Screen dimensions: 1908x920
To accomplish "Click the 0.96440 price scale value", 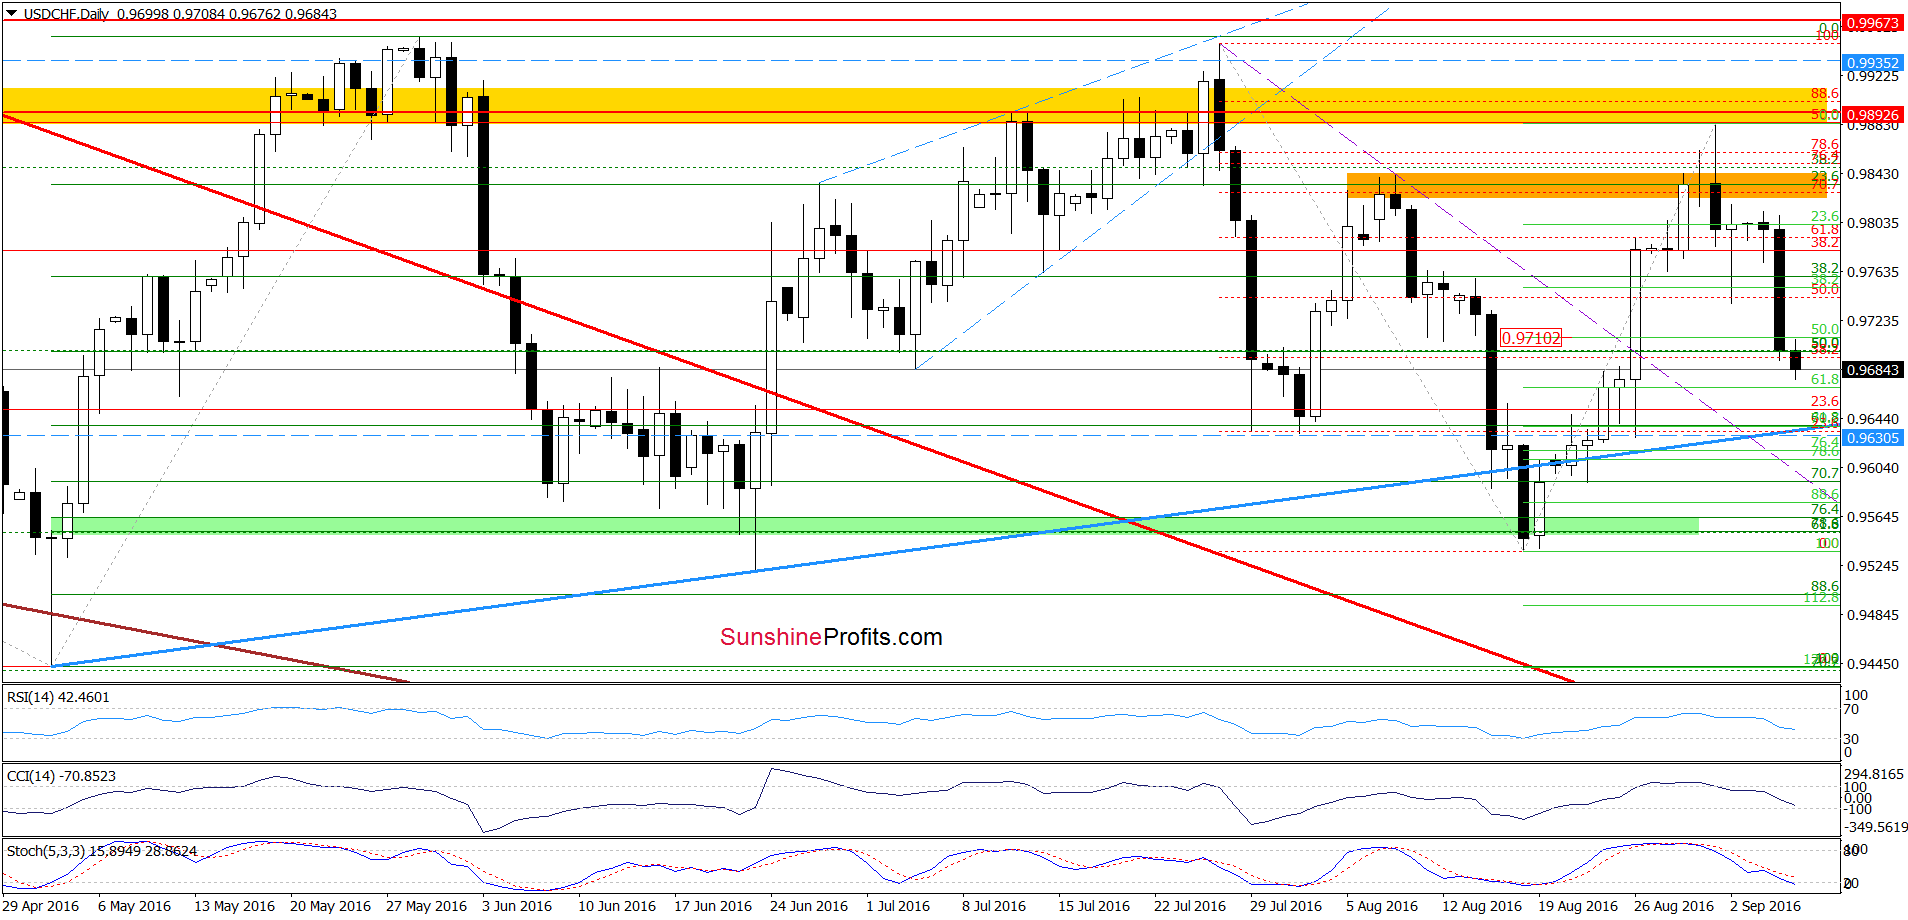I will [1872, 419].
